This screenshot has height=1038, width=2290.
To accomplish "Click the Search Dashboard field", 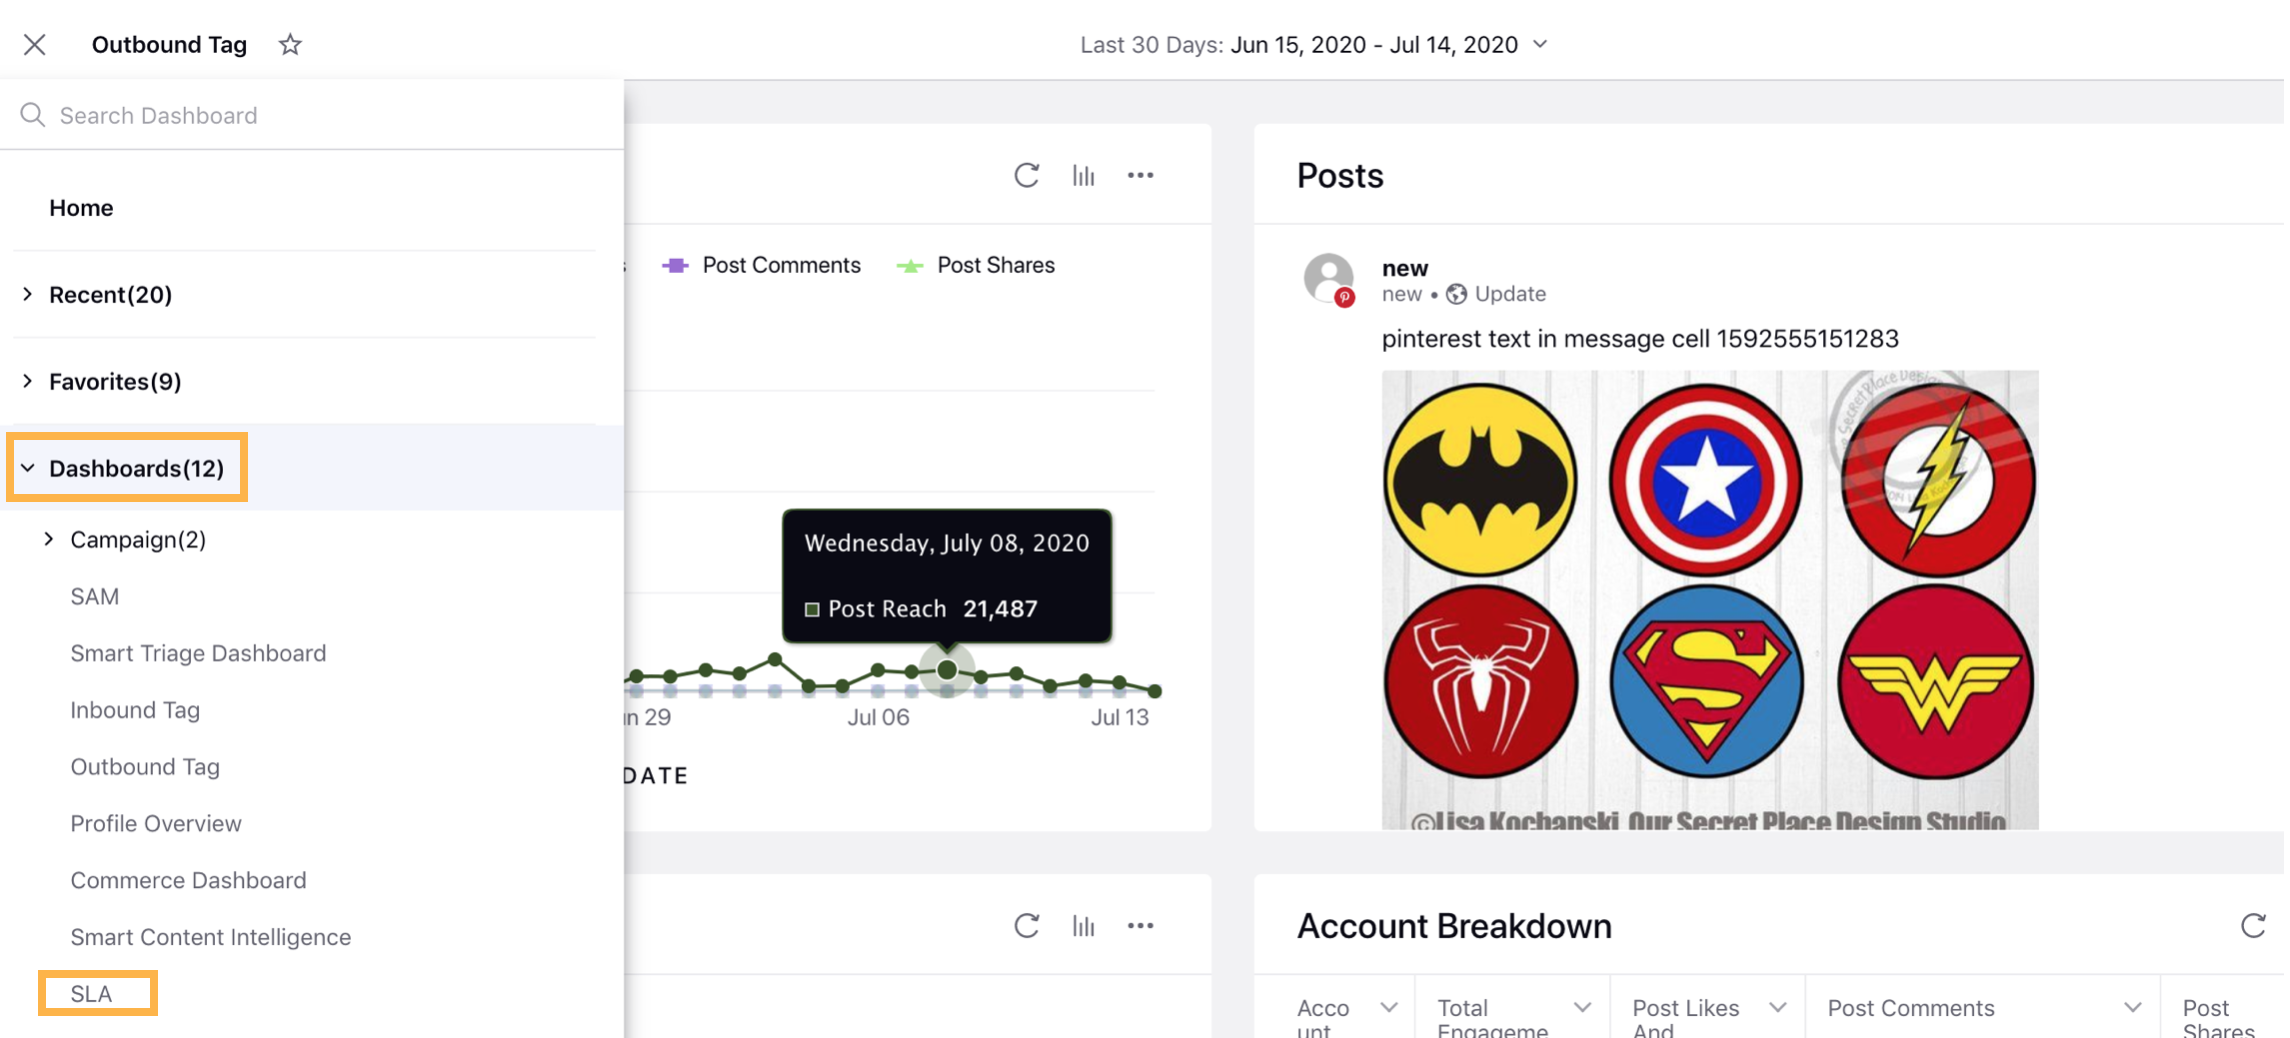I will click(x=311, y=115).
